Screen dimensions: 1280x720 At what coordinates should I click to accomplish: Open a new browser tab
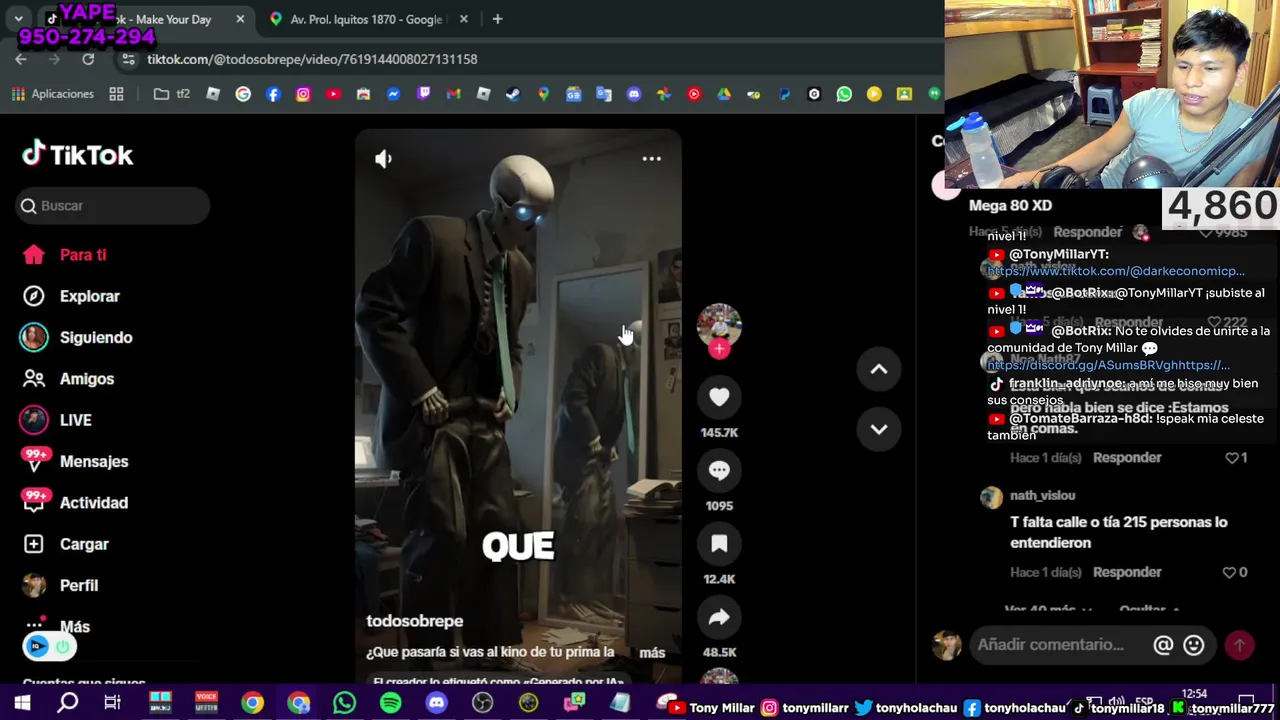(497, 19)
